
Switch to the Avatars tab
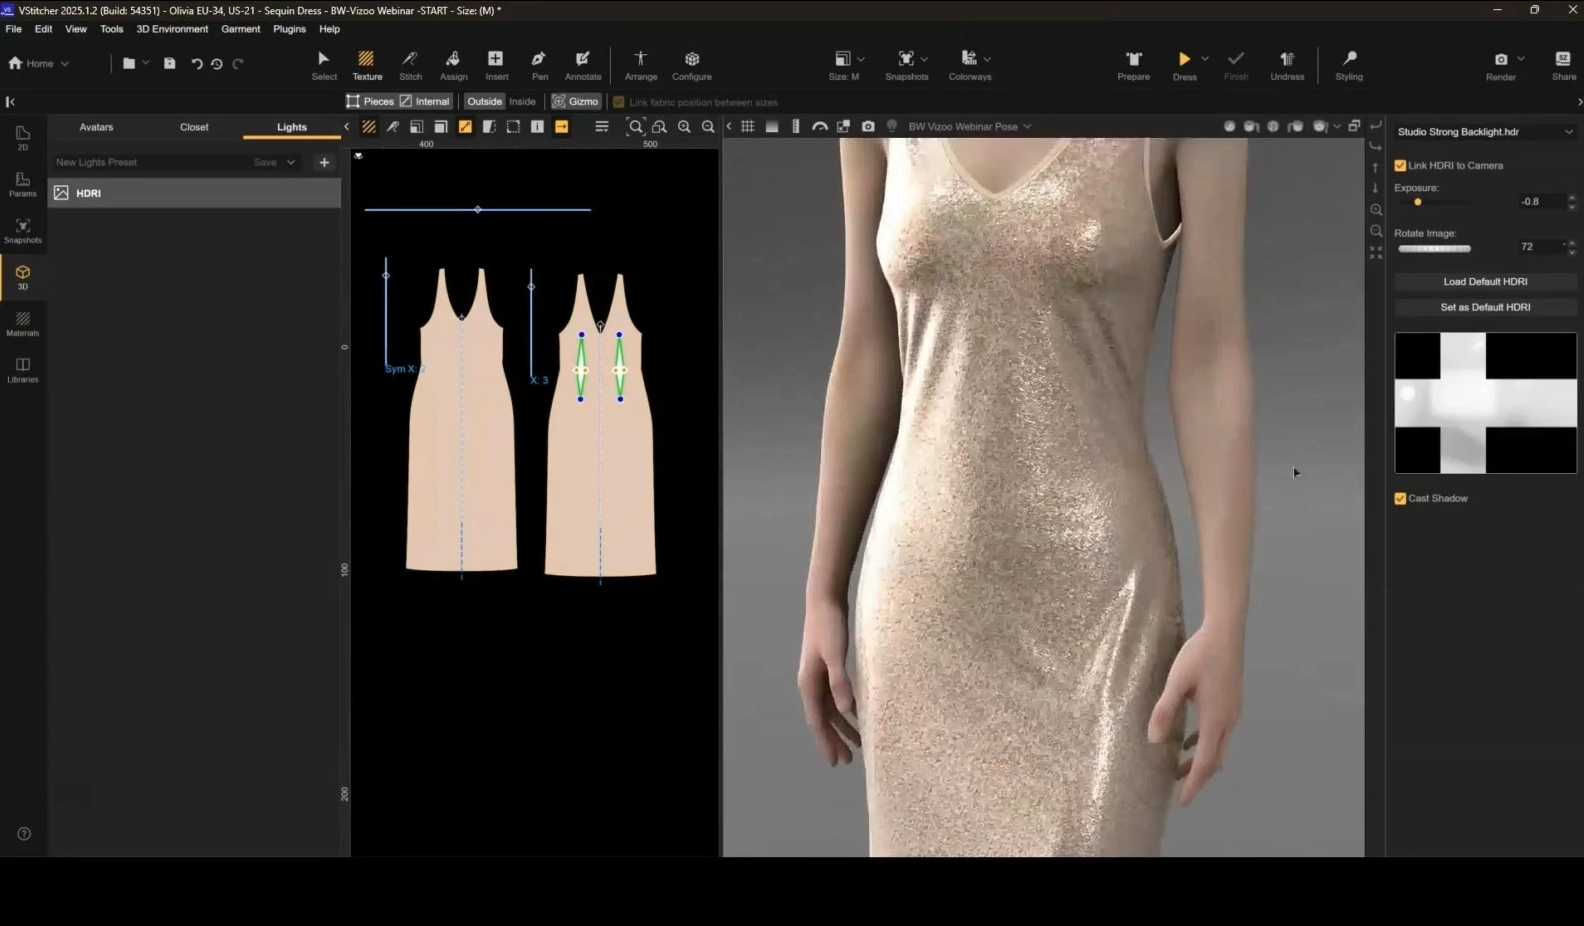click(97, 127)
